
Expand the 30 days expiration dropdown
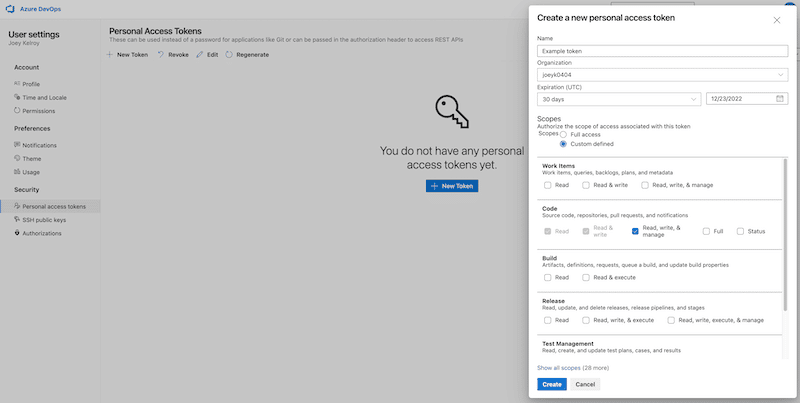point(618,99)
